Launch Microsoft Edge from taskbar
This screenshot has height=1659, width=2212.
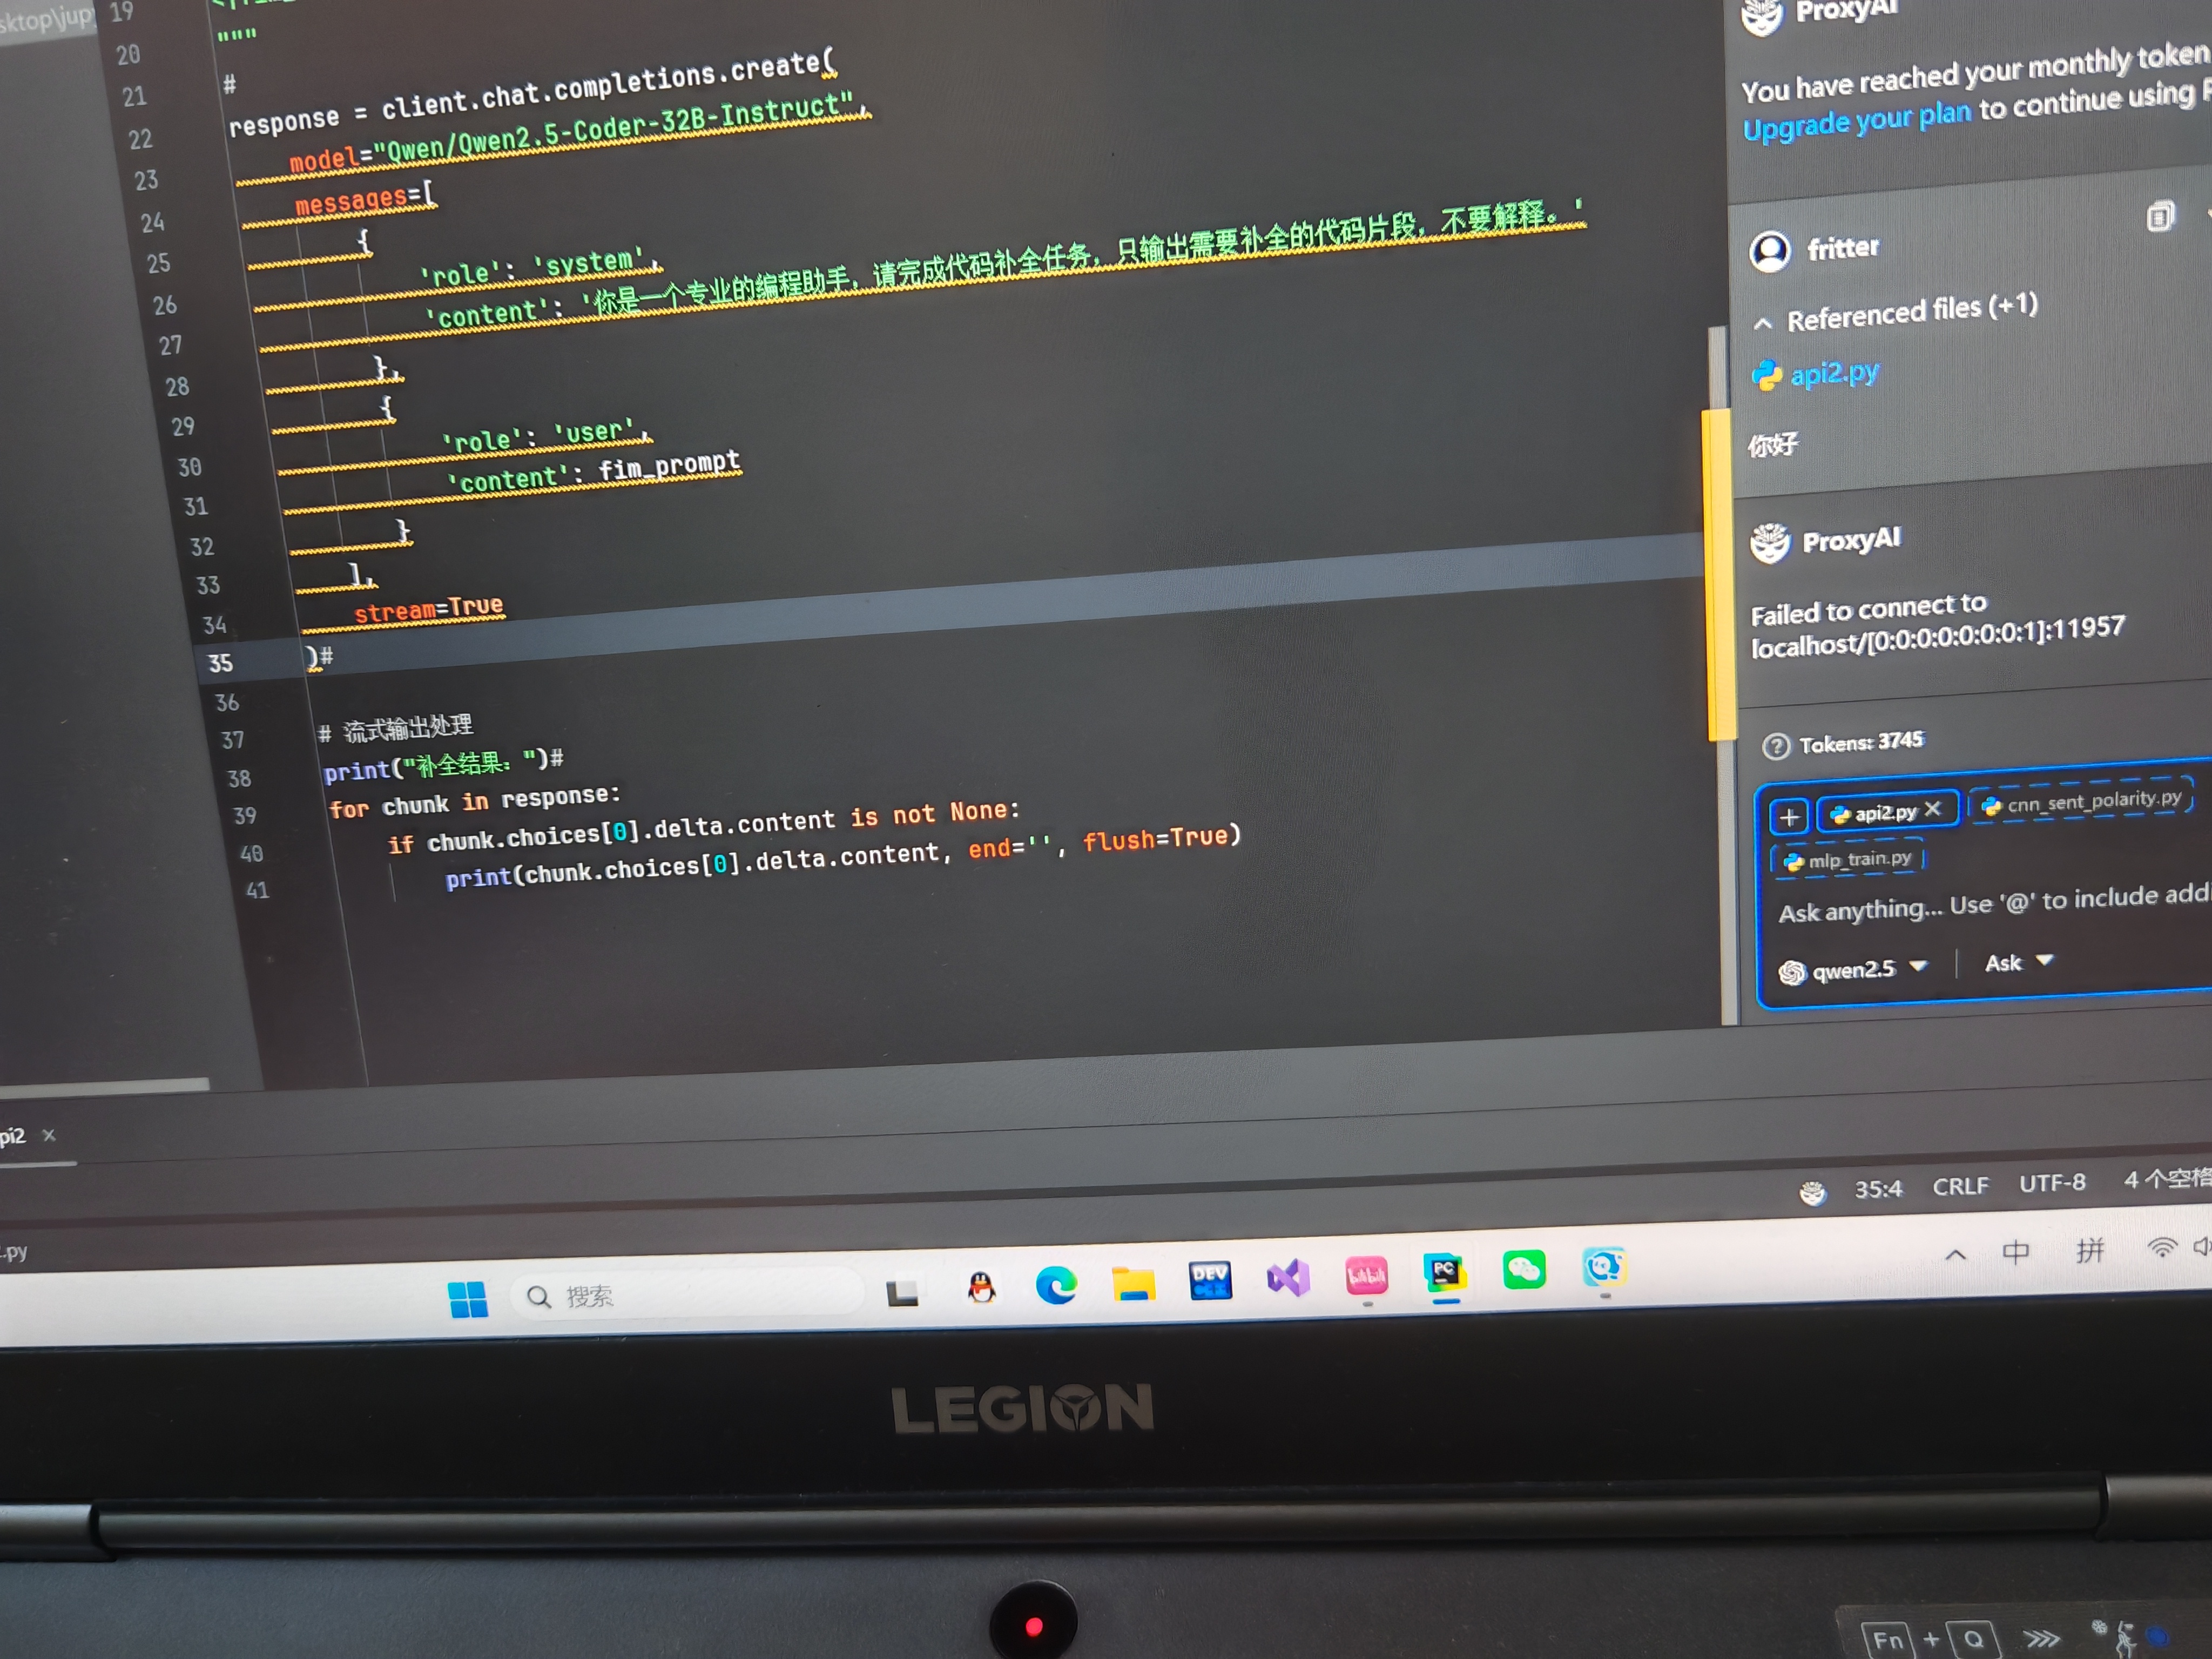[1056, 1284]
